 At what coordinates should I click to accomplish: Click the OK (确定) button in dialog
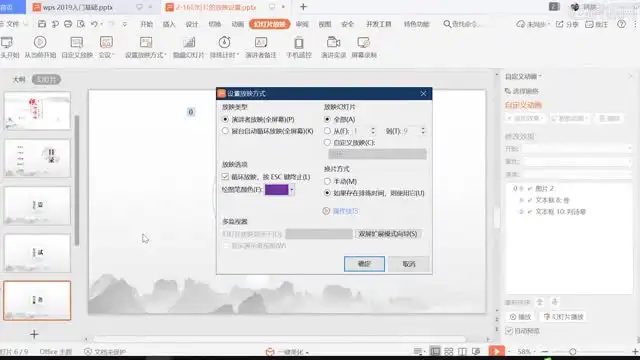coord(364,264)
